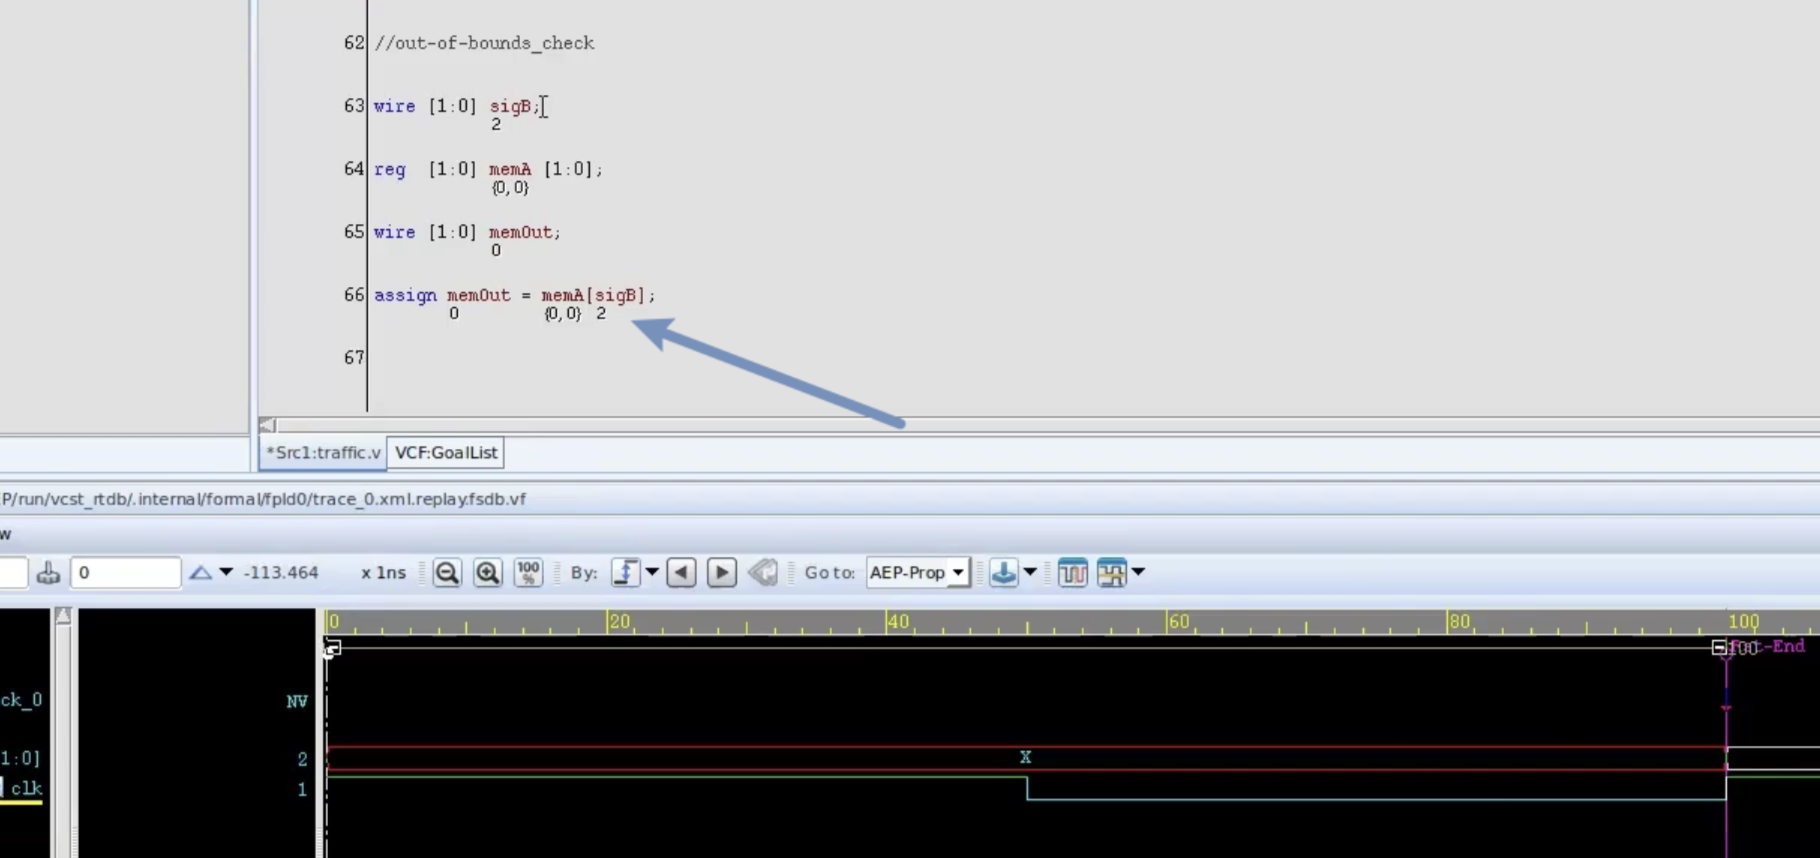Click the memOut identifier on line 65

pyautogui.click(x=520, y=232)
